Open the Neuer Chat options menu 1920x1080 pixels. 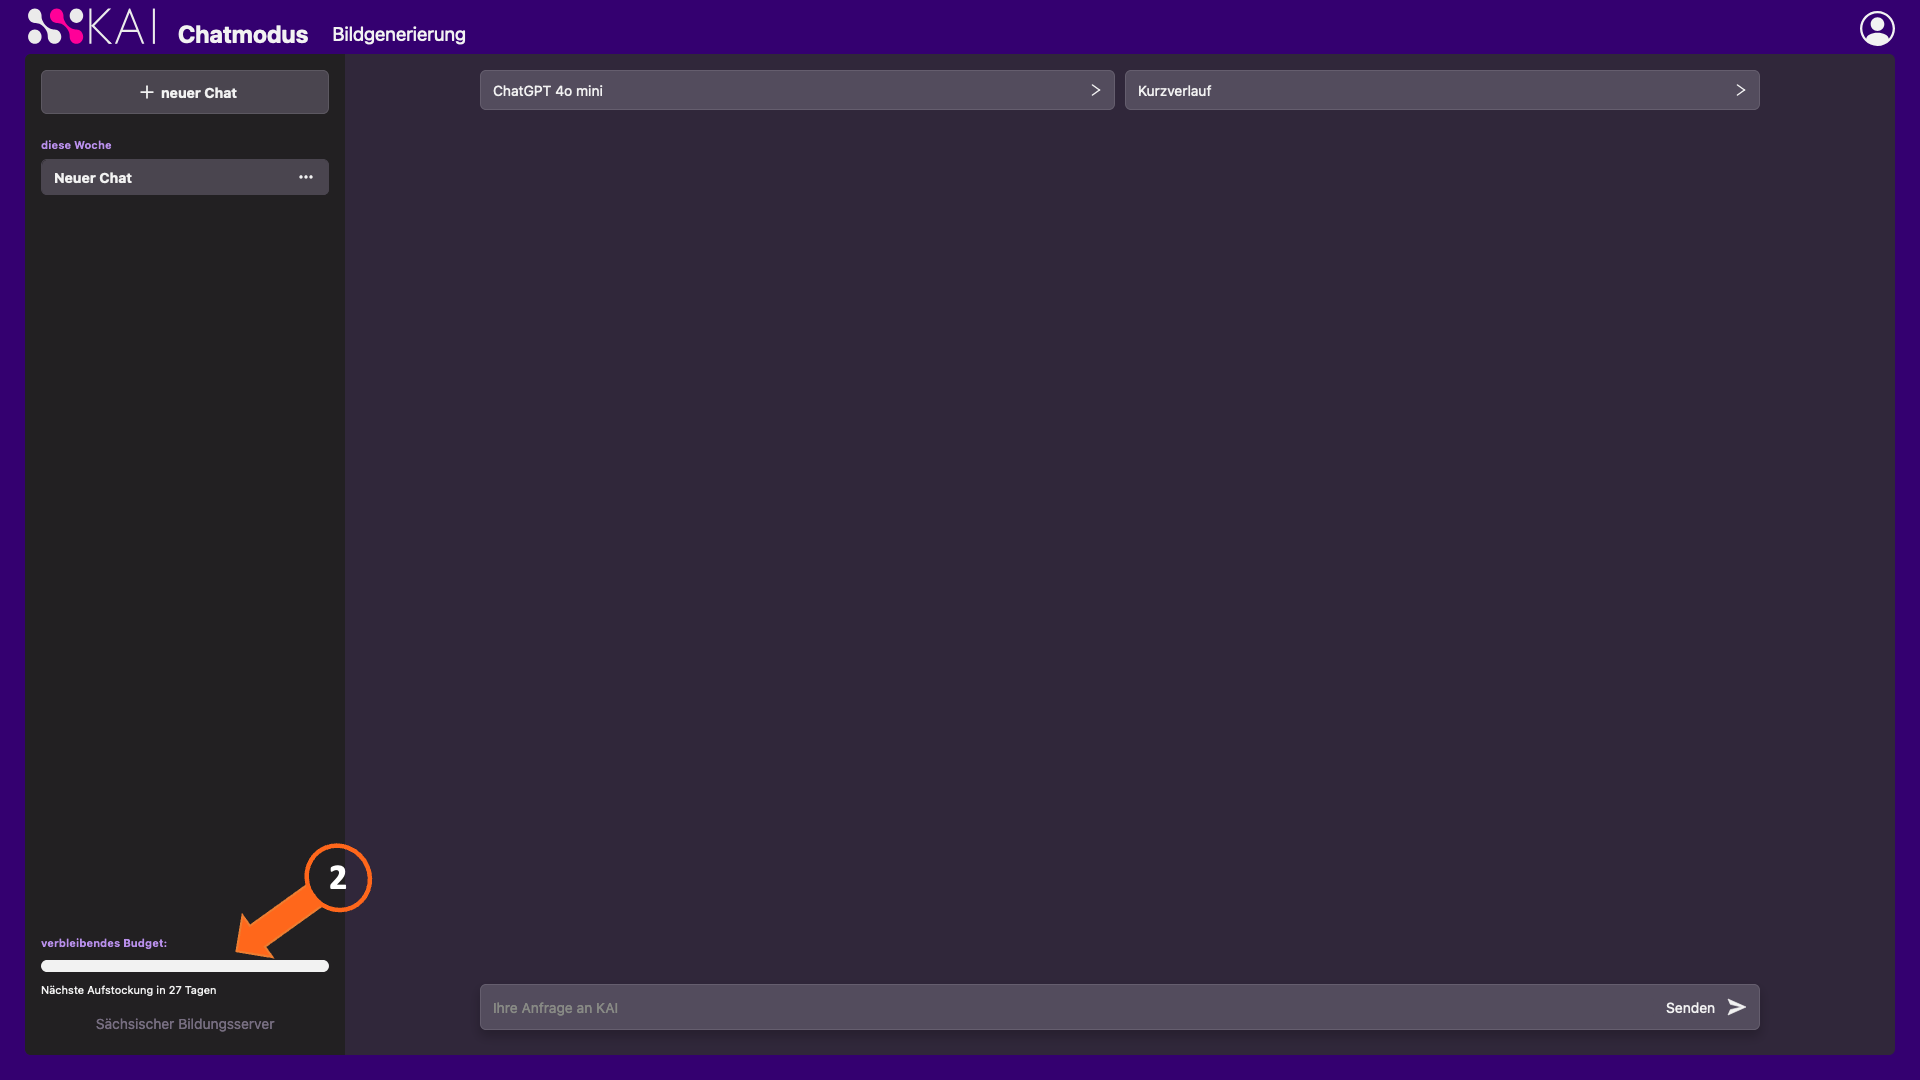pyautogui.click(x=306, y=177)
